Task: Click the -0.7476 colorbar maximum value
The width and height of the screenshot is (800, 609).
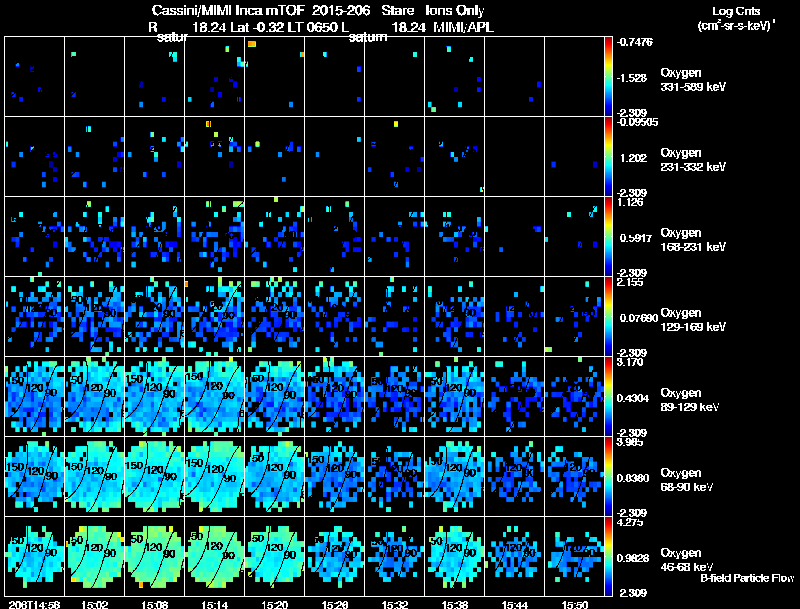Action: click(x=635, y=42)
